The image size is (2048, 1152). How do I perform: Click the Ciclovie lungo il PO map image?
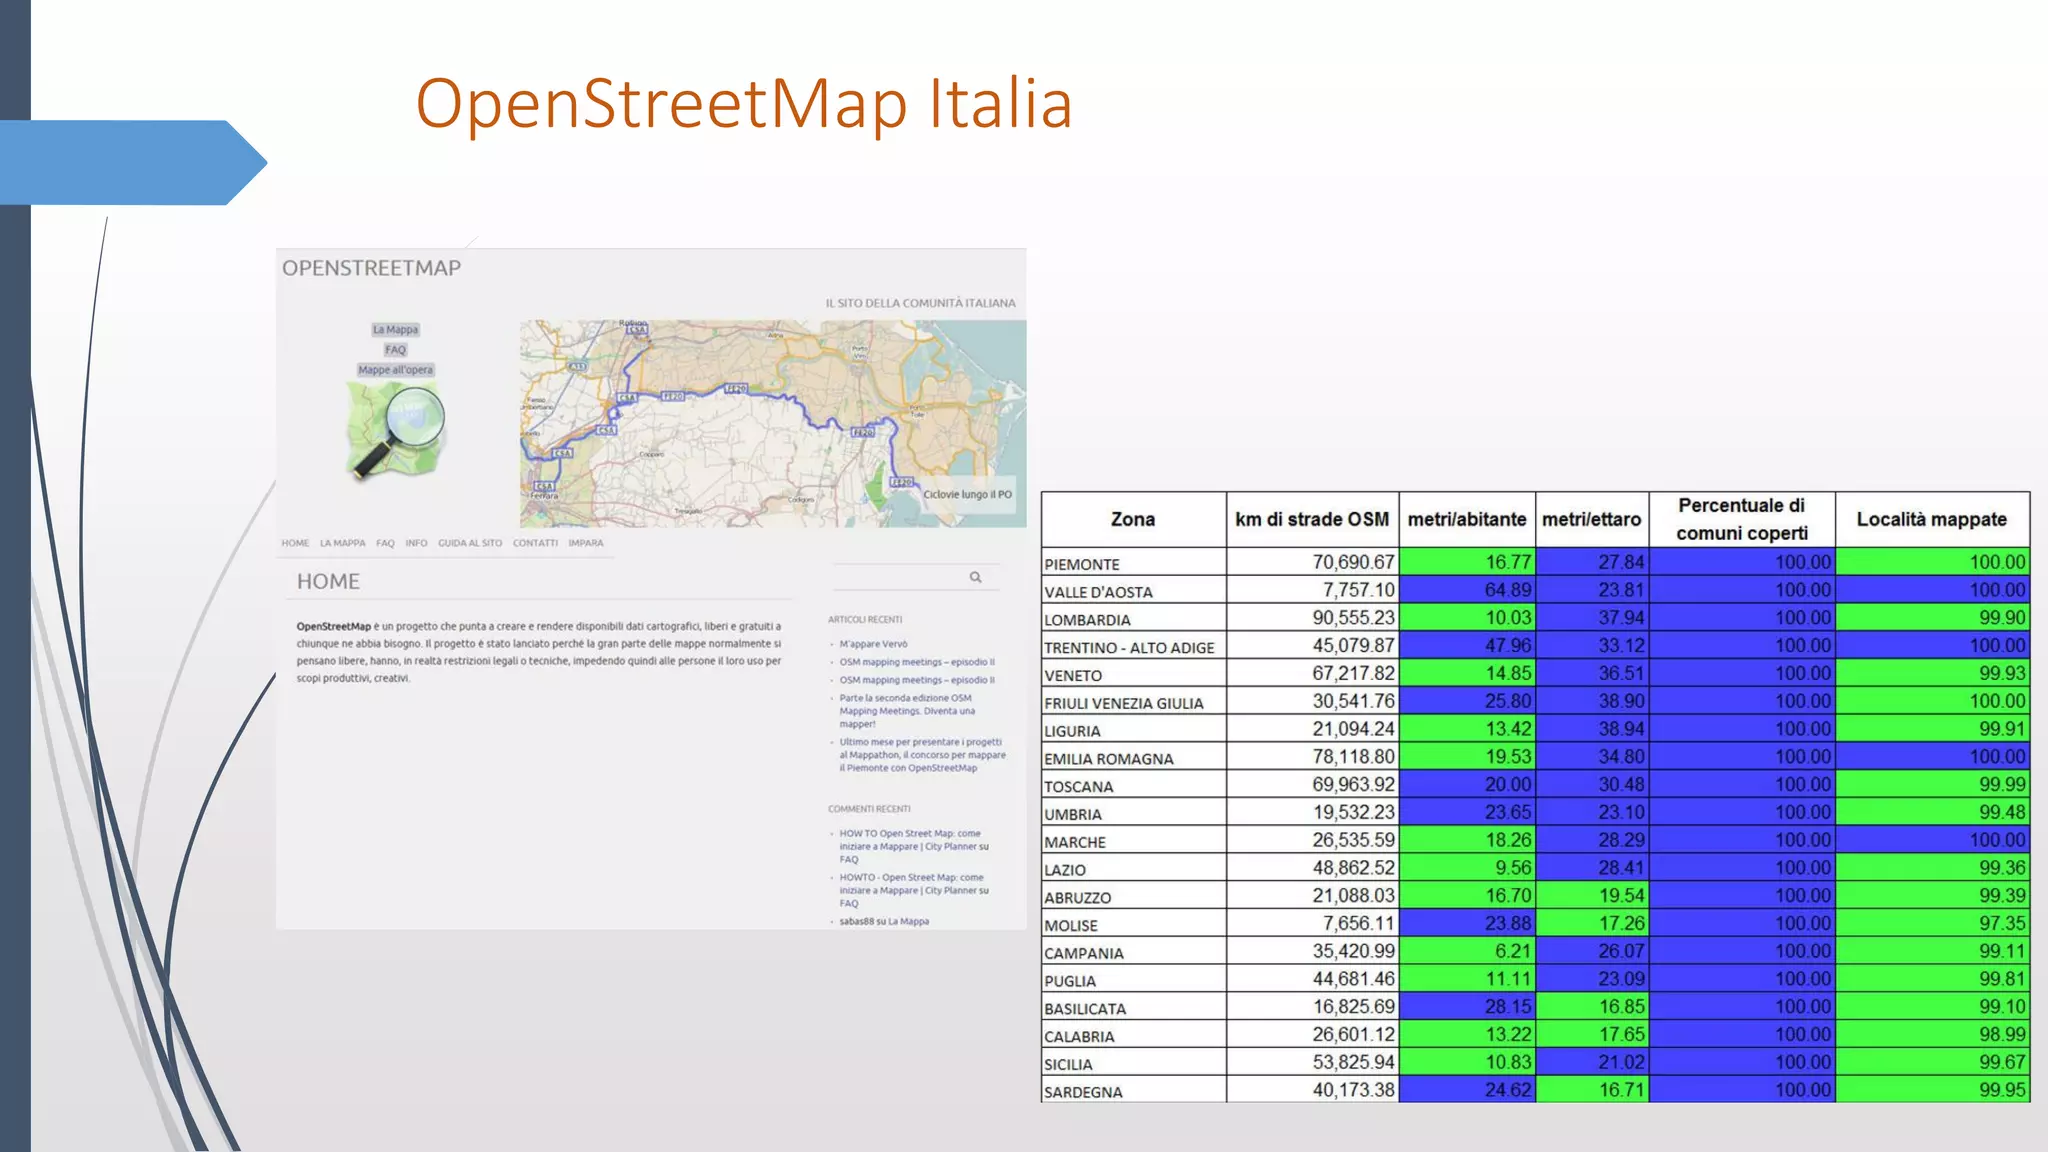coord(772,423)
